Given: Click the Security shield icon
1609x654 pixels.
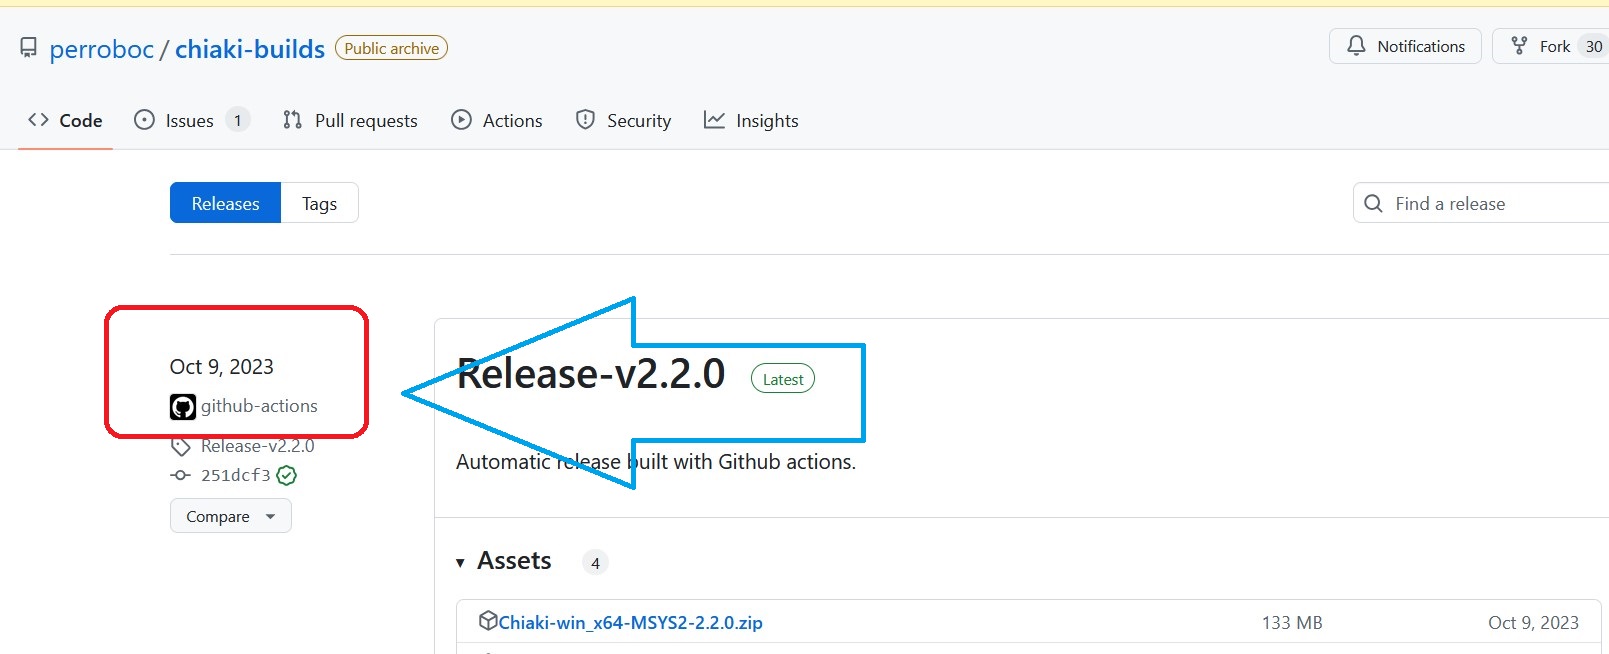Looking at the screenshot, I should coord(585,120).
